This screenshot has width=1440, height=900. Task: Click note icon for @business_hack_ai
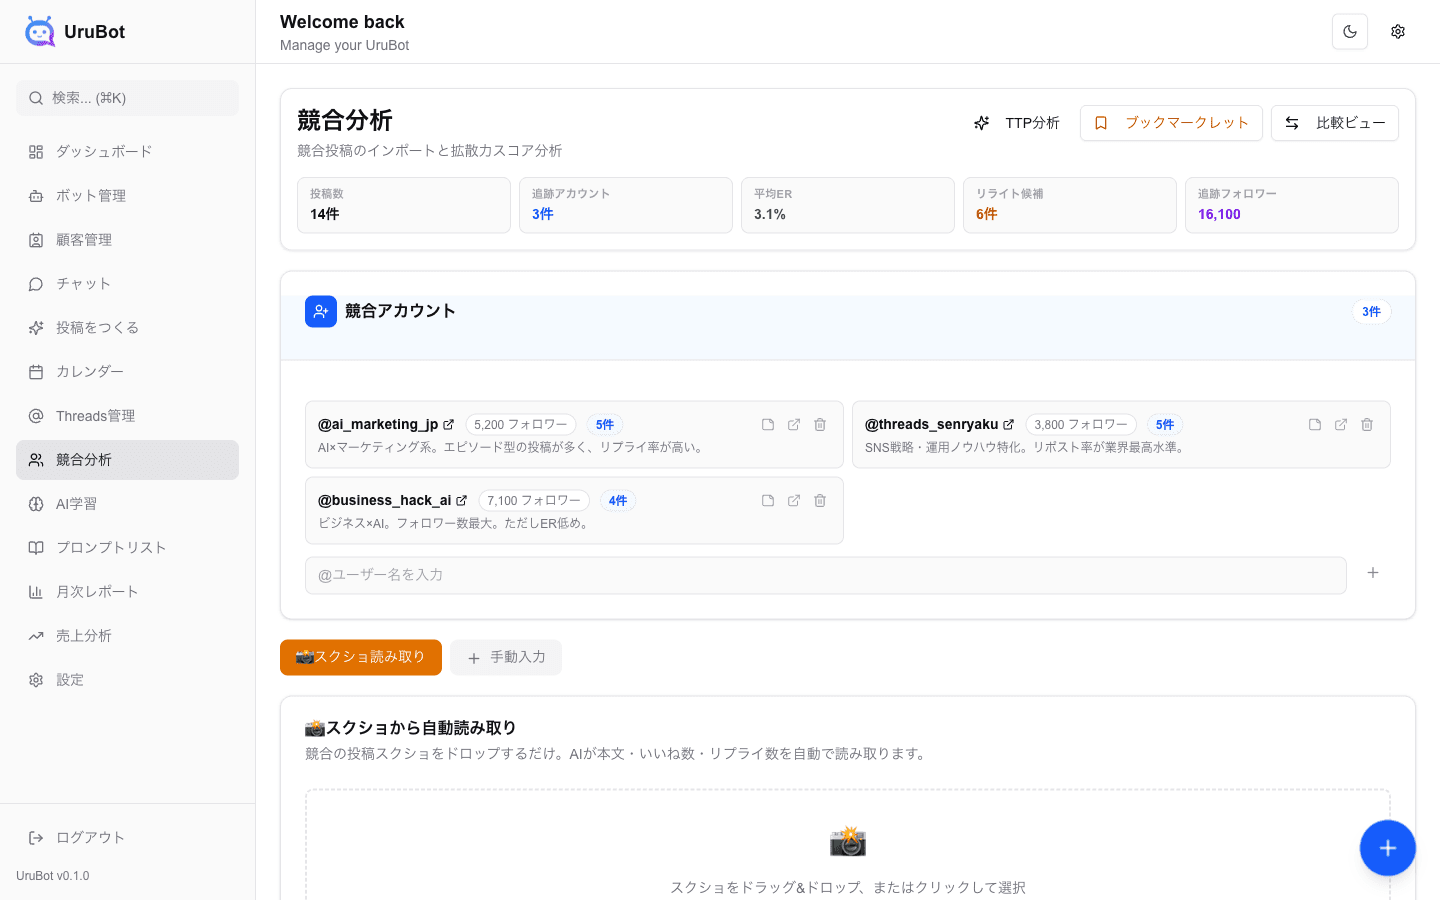pos(768,501)
